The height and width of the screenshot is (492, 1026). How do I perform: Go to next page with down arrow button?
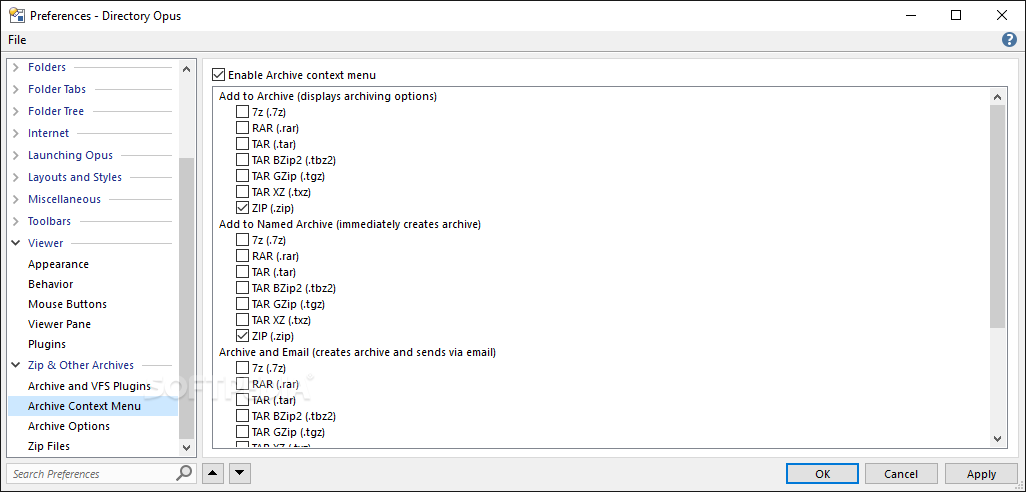tap(240, 473)
